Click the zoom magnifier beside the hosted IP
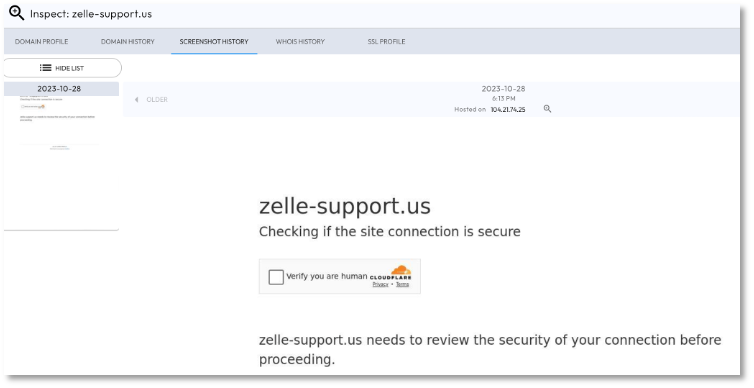 click(x=547, y=109)
